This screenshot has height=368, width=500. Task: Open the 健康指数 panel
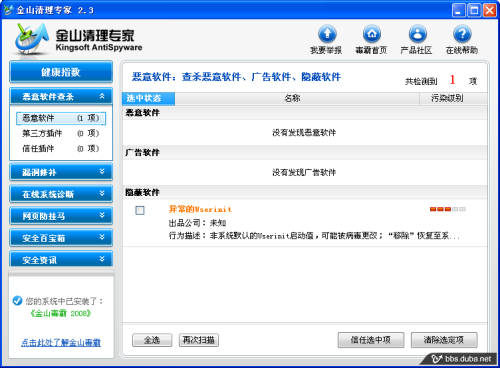coord(61,72)
